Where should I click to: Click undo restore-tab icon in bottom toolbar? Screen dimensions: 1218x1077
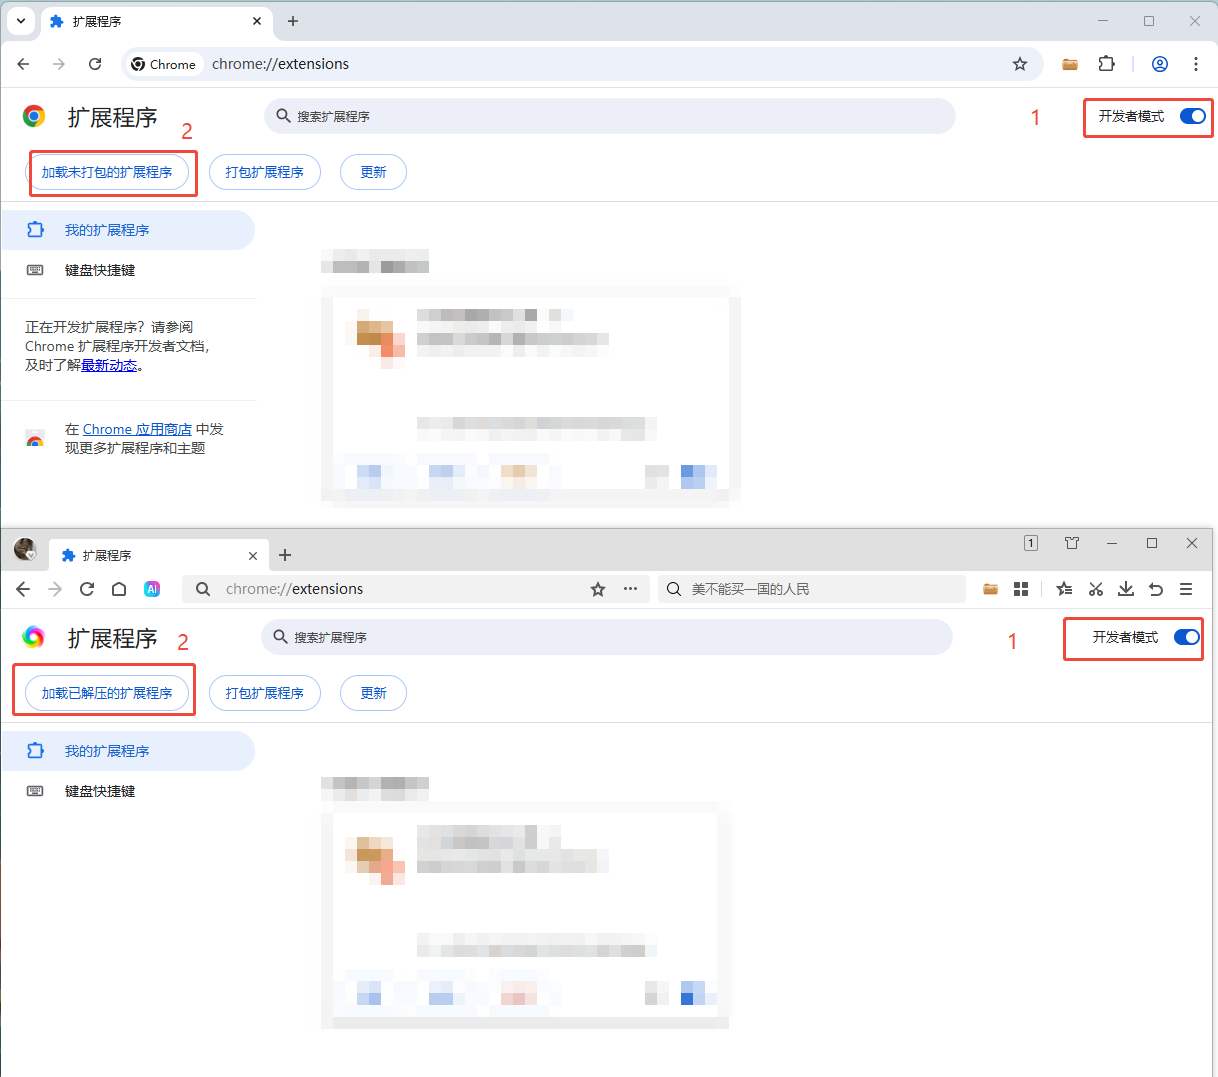pos(1156,589)
